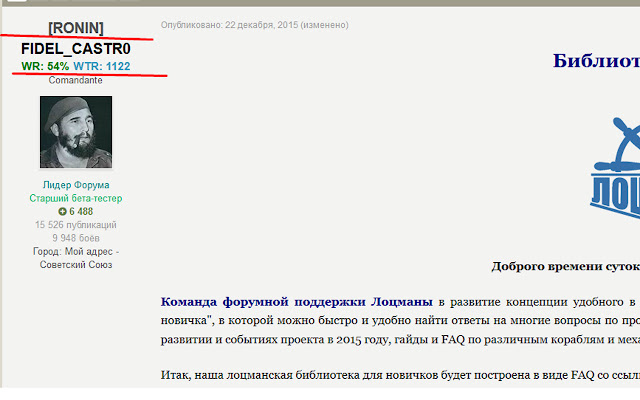Click the WTR: 1122 rating

tap(102, 66)
